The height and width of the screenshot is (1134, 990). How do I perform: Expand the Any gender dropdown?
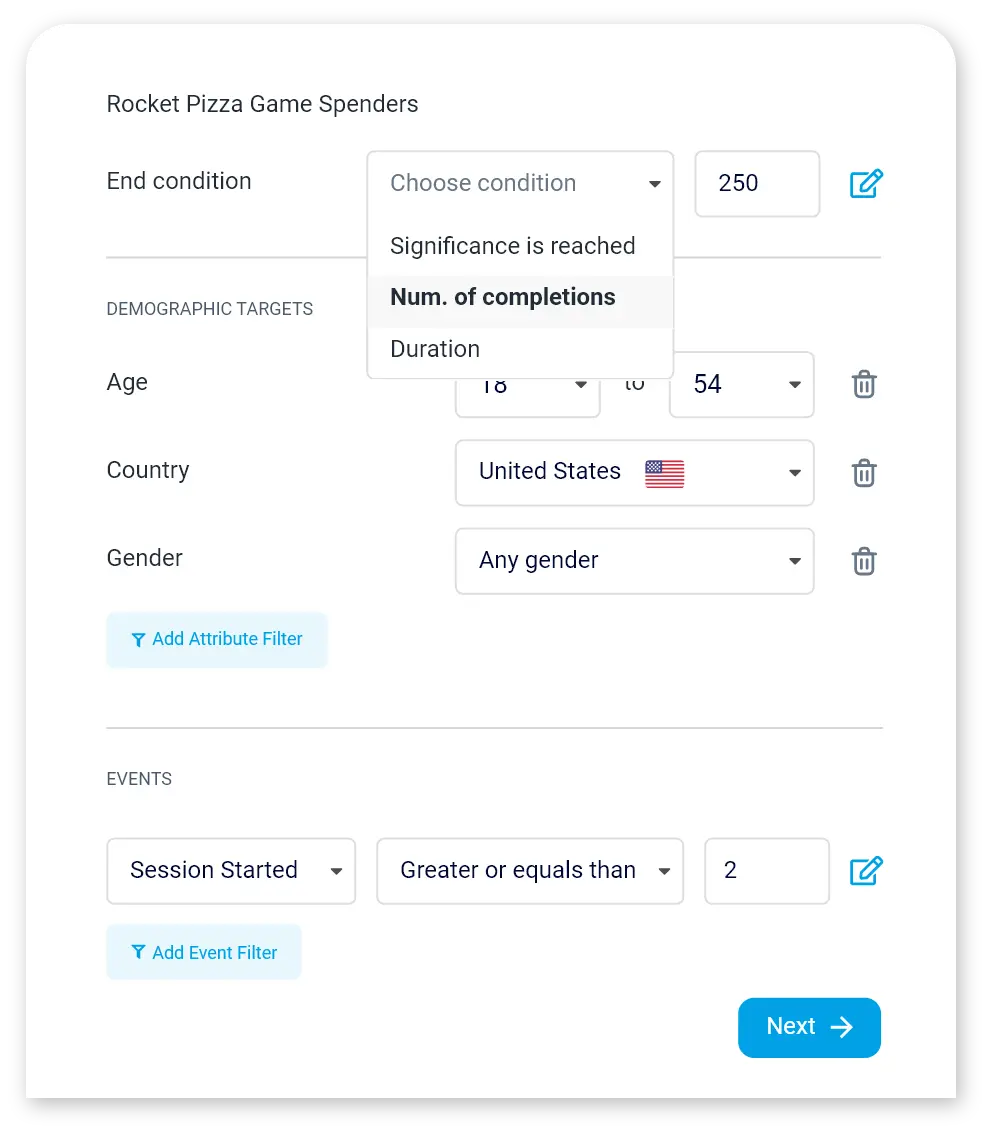click(634, 561)
